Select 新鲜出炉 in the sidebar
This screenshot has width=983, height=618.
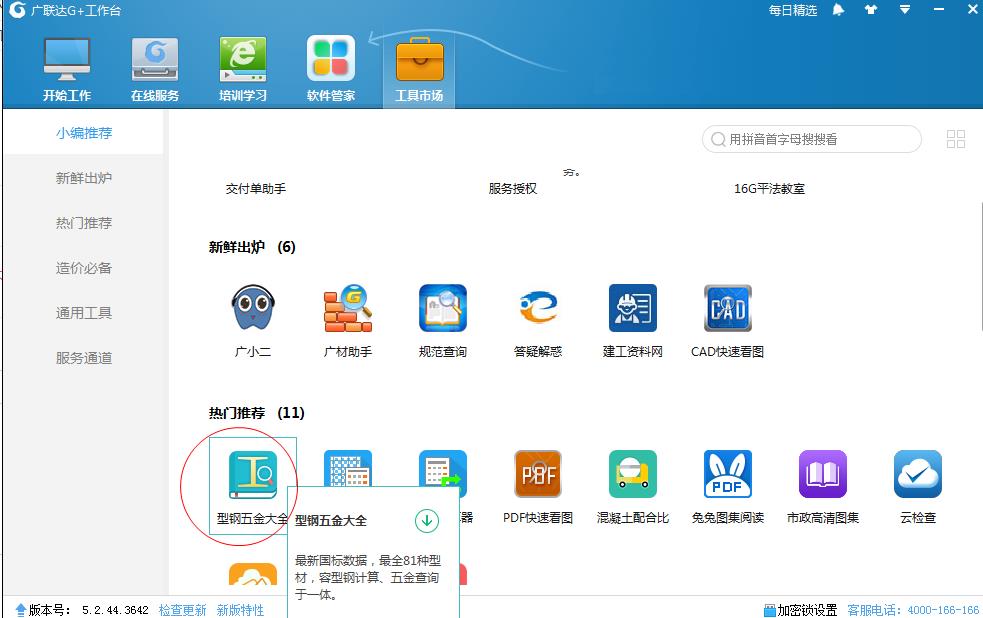[x=84, y=178]
